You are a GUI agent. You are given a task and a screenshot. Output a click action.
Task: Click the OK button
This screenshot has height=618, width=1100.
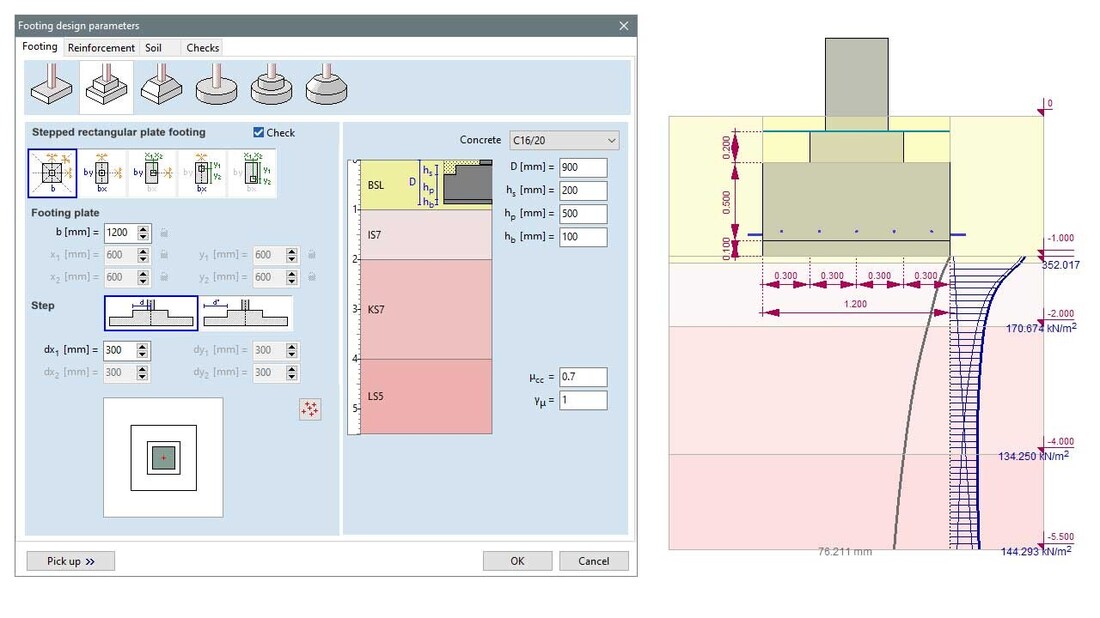point(517,561)
